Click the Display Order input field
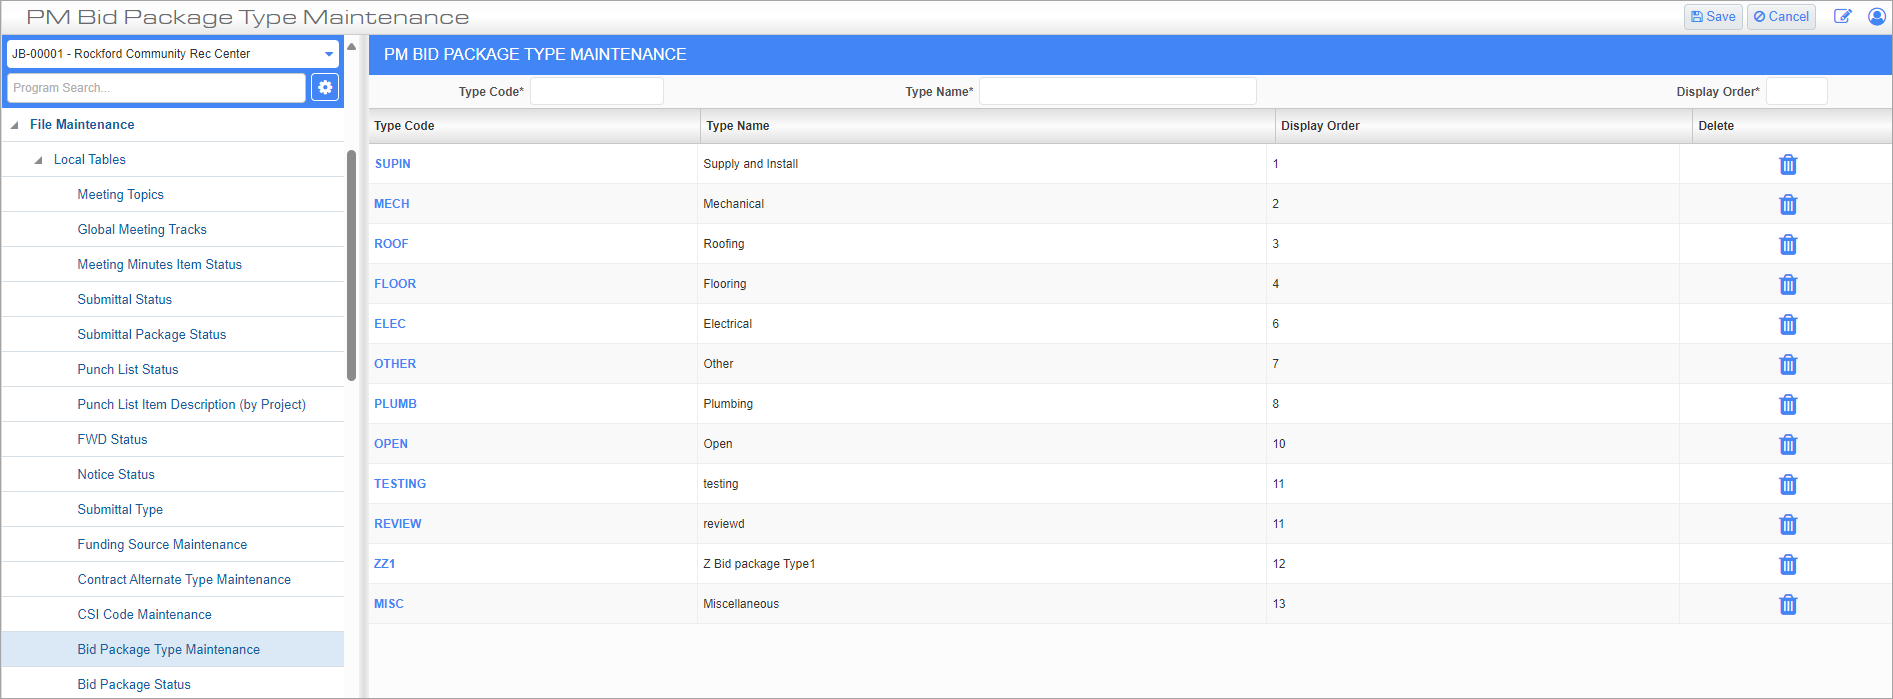Image resolution: width=1893 pixels, height=699 pixels. [x=1797, y=91]
